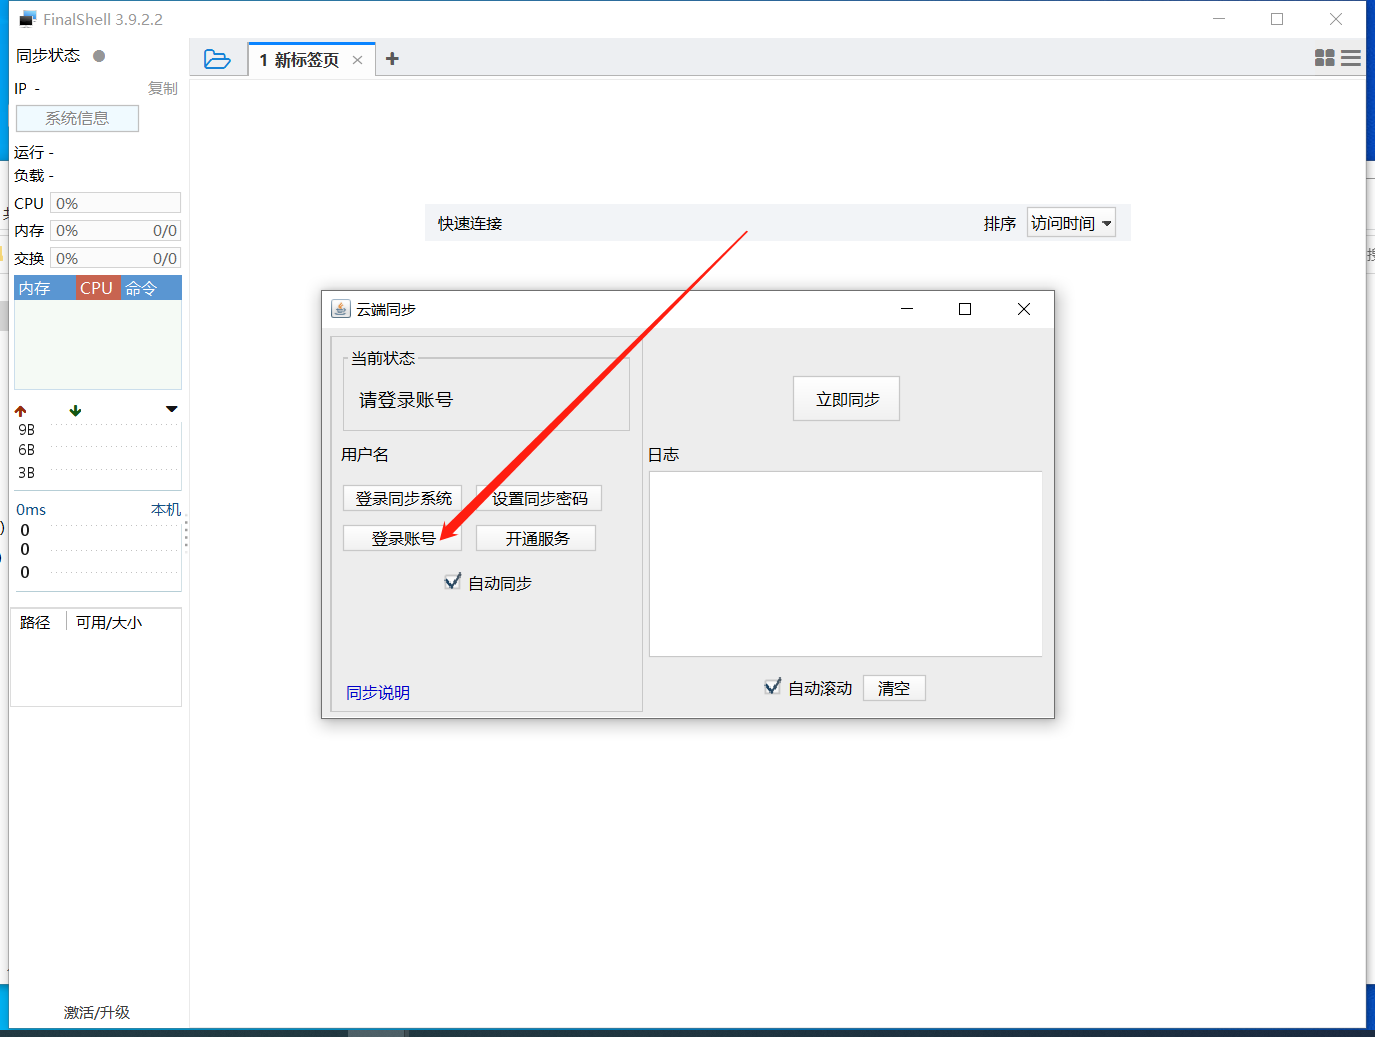This screenshot has height=1037, width=1375.
Task: Open the 访问时间 sort dropdown
Action: [1071, 223]
